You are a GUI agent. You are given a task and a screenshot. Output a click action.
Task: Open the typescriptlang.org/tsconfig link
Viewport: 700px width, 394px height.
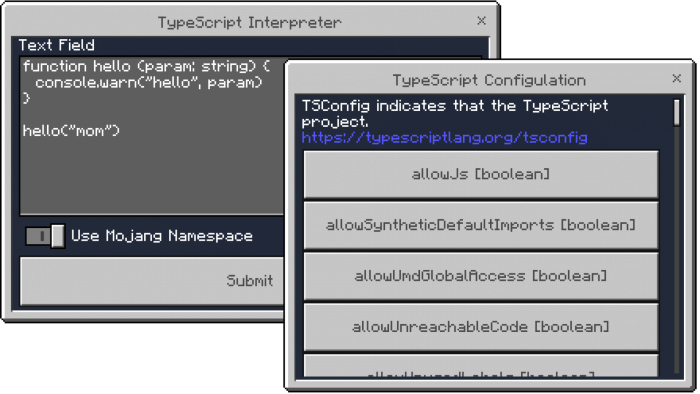445,138
